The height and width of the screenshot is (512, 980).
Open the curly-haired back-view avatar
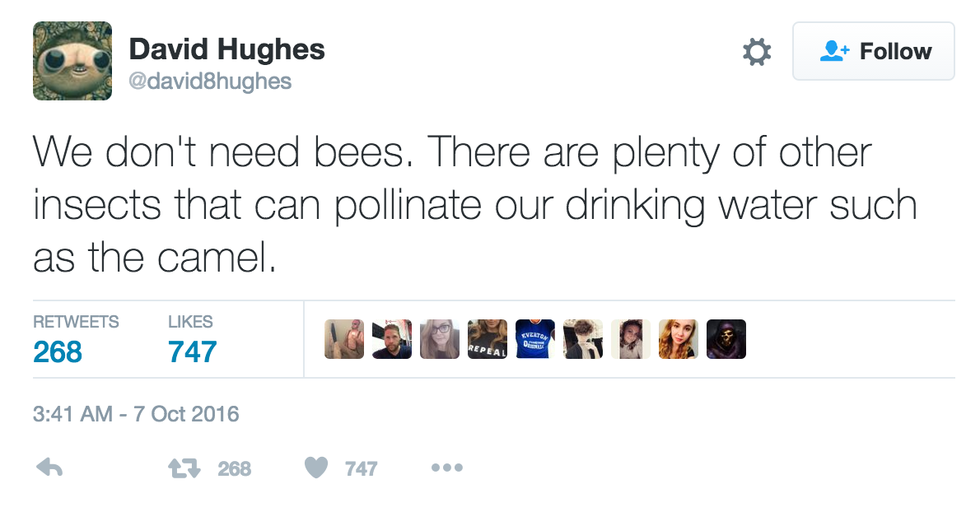click(x=583, y=339)
